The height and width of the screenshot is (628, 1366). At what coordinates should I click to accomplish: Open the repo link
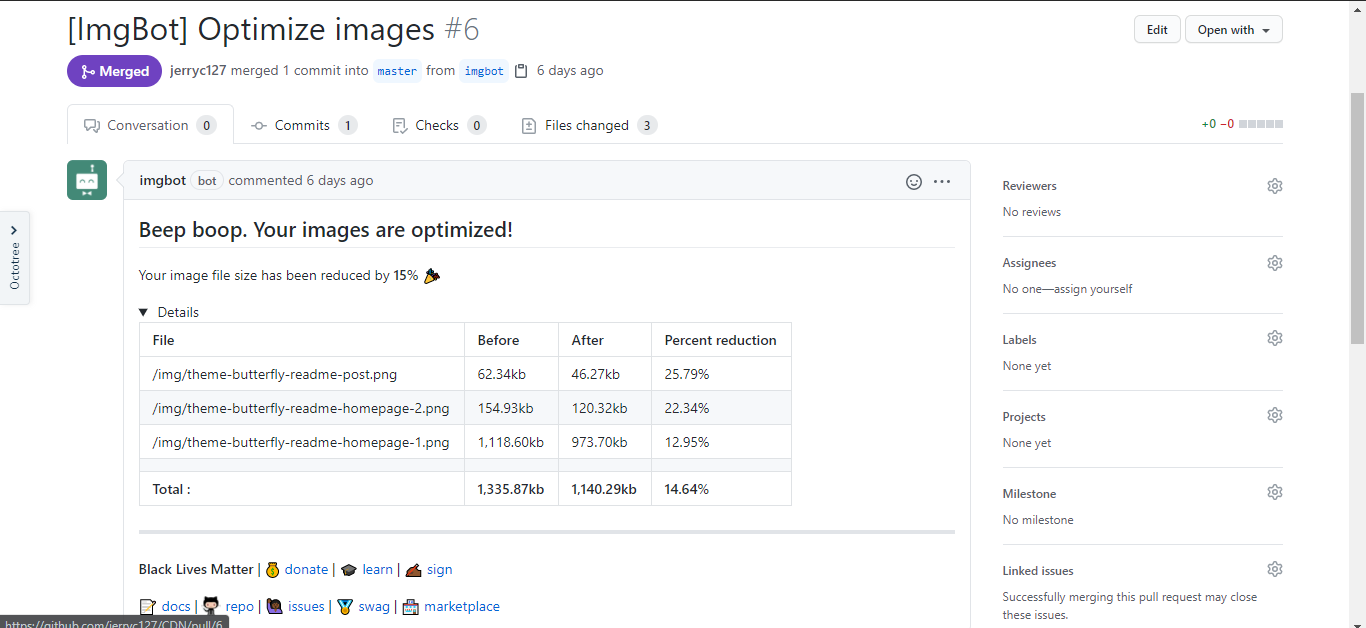point(239,606)
